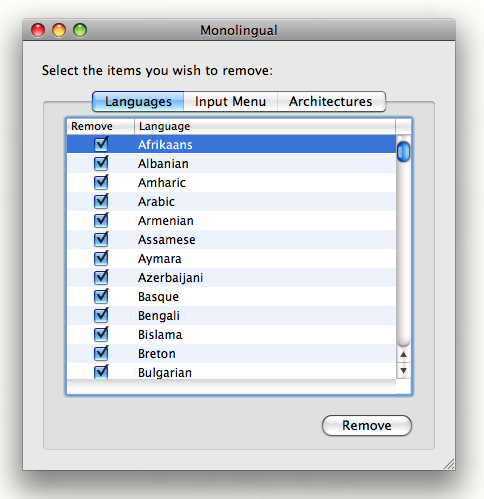Screen dimensions: 484x499
Task: Select the Armenian row
Action: pos(231,221)
